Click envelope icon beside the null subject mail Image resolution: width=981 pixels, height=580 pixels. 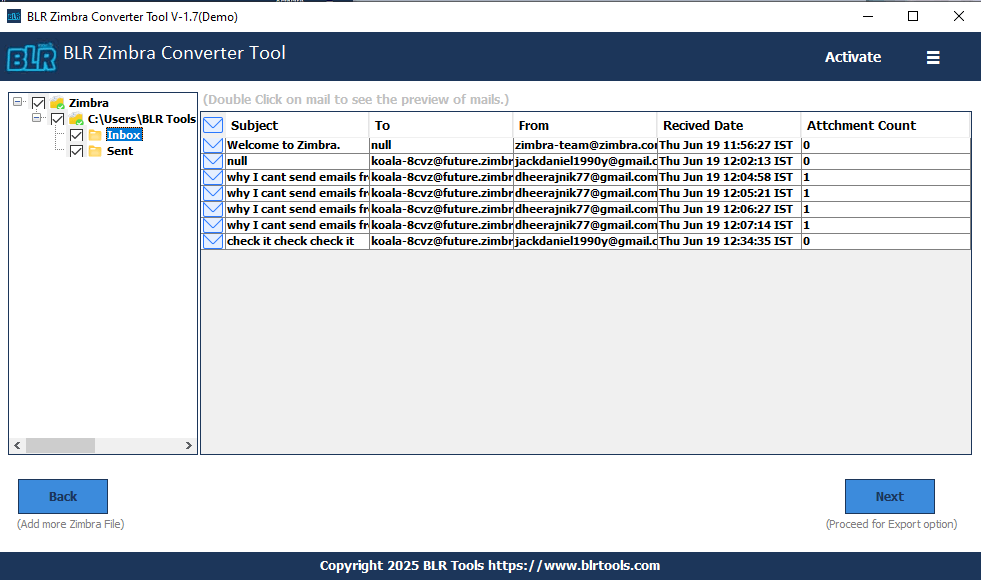pyautogui.click(x=212, y=160)
